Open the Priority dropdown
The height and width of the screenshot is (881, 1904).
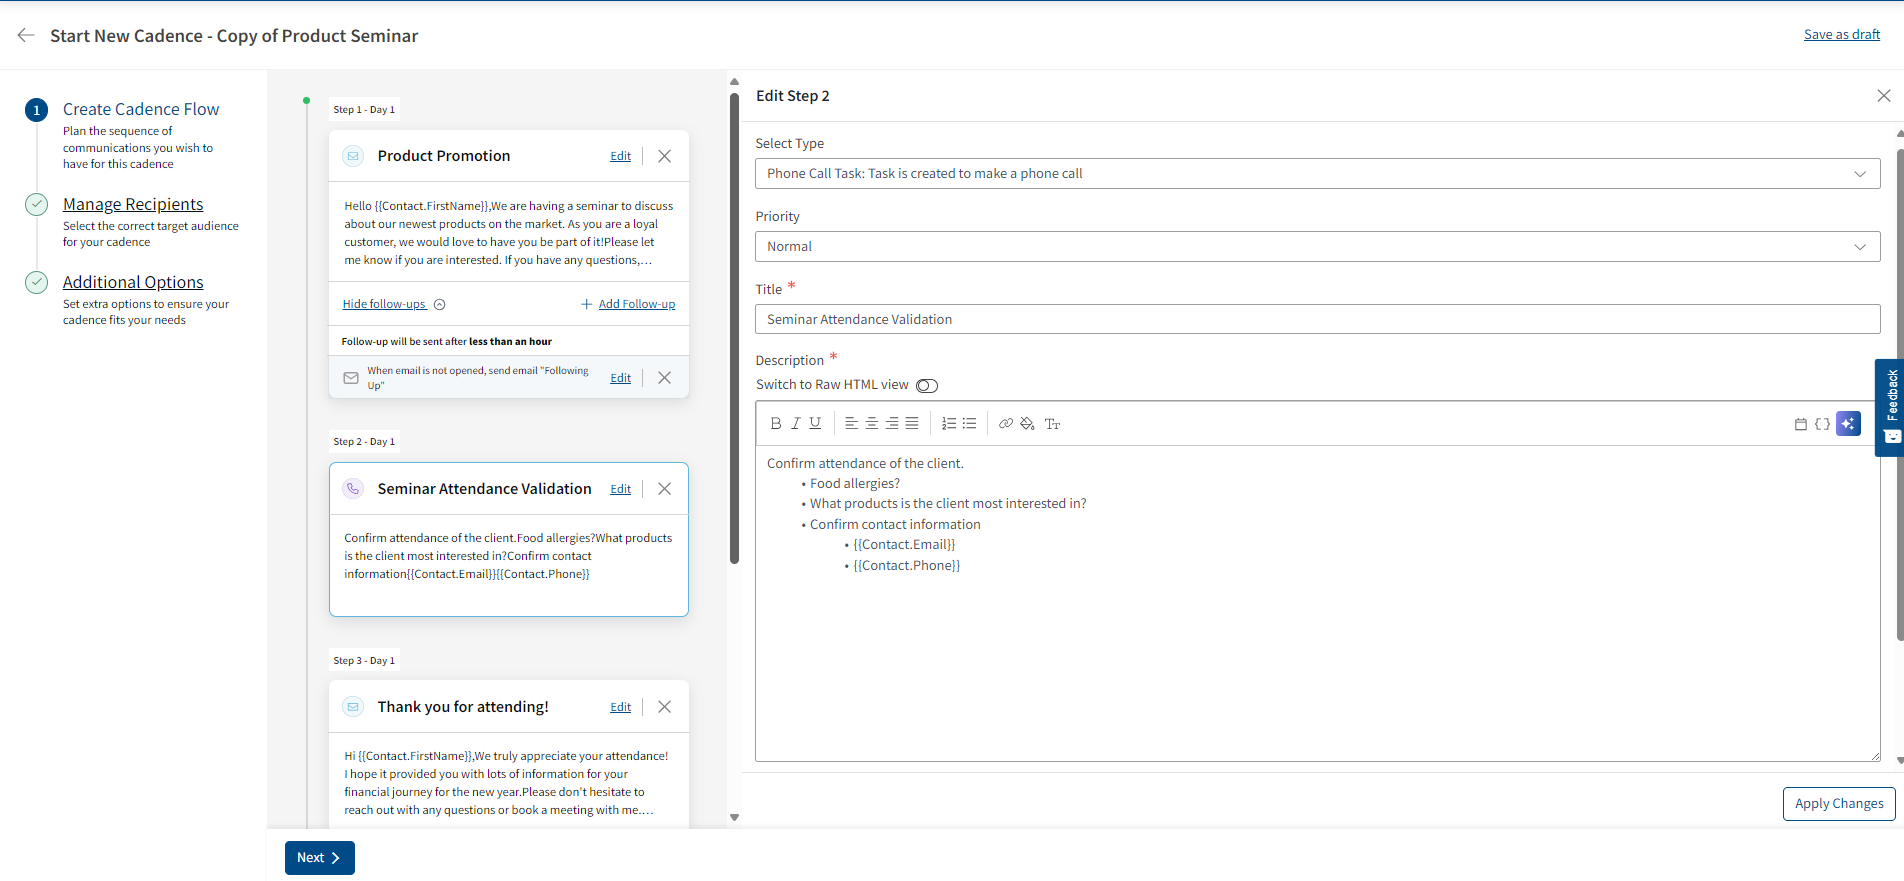coord(1317,247)
